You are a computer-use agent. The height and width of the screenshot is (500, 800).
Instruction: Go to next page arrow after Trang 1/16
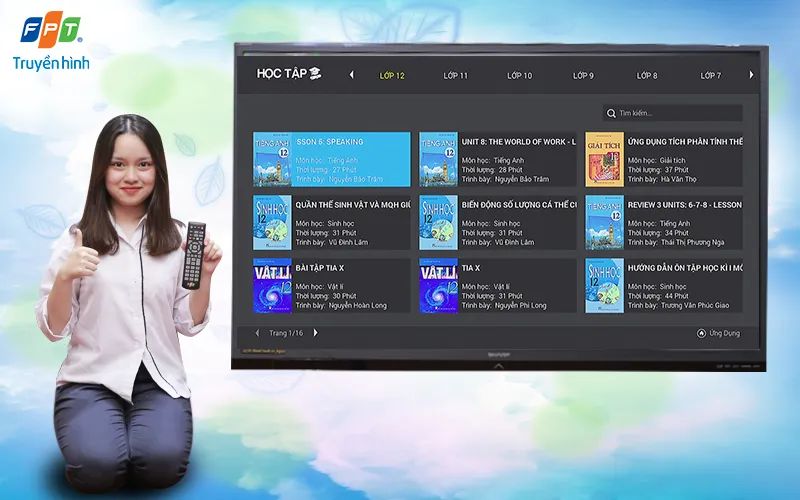[316, 333]
